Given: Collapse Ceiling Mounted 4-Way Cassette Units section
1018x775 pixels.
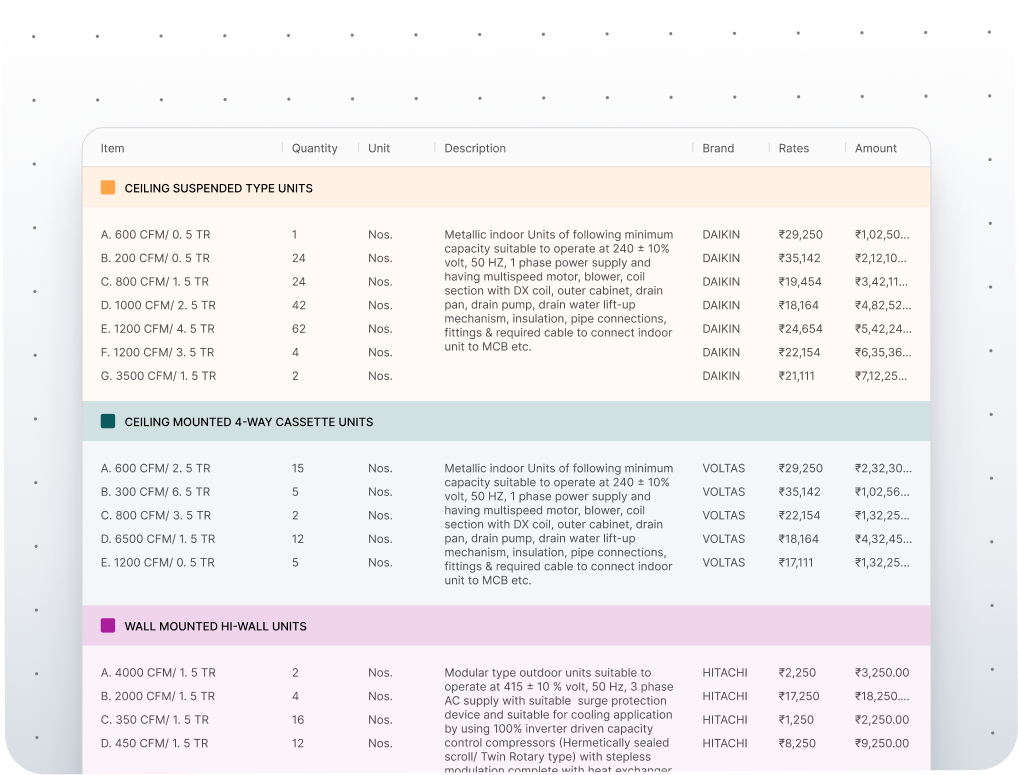Looking at the screenshot, I should point(248,422).
